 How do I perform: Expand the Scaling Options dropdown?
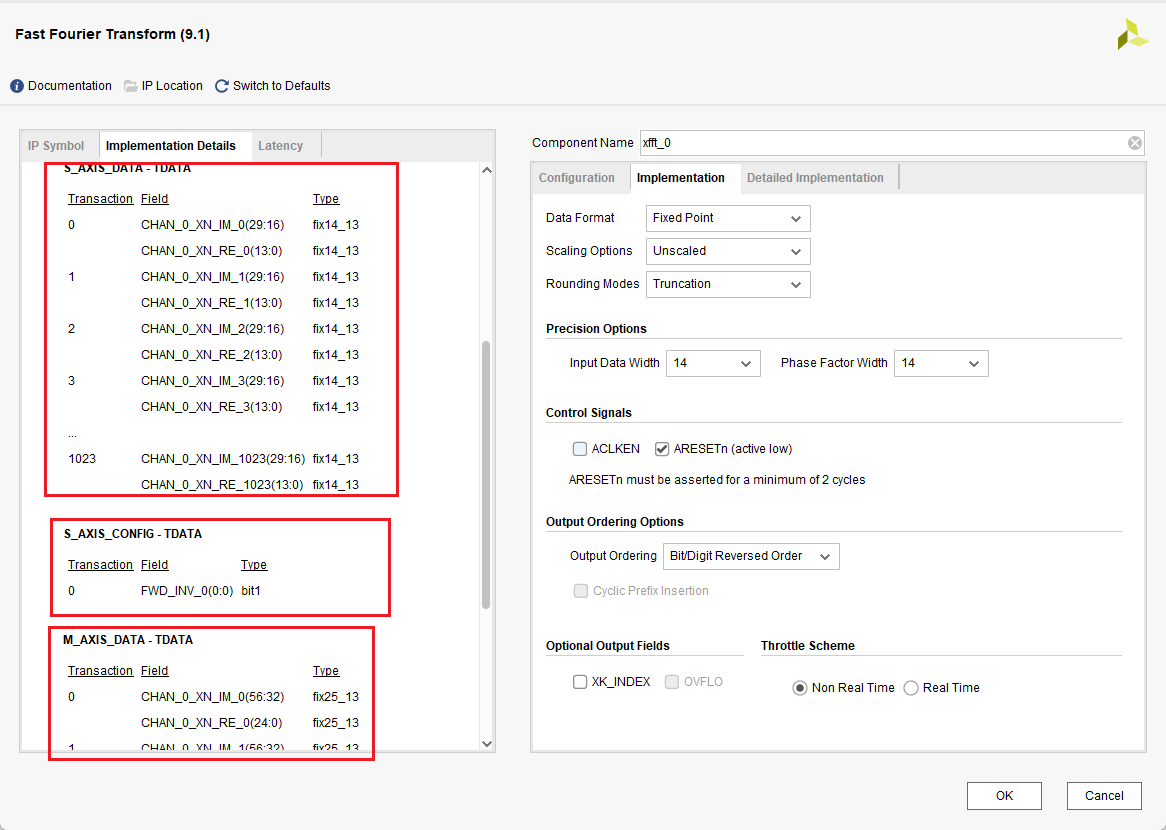(728, 251)
